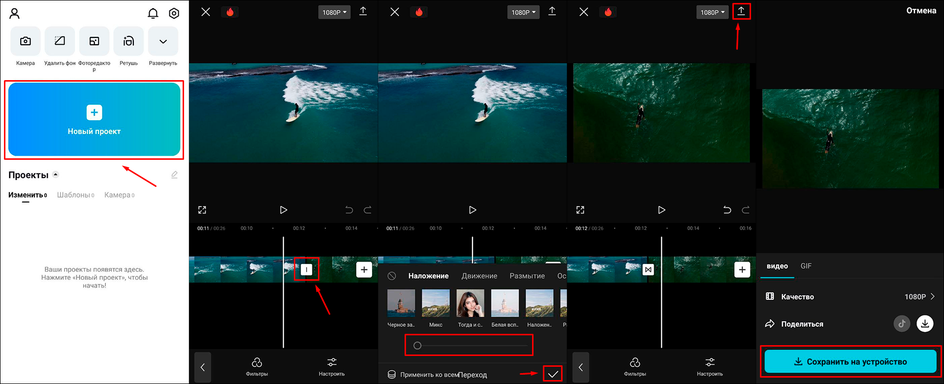Tap export arrow icon in wave editor with Фильтры bar

(363, 11)
